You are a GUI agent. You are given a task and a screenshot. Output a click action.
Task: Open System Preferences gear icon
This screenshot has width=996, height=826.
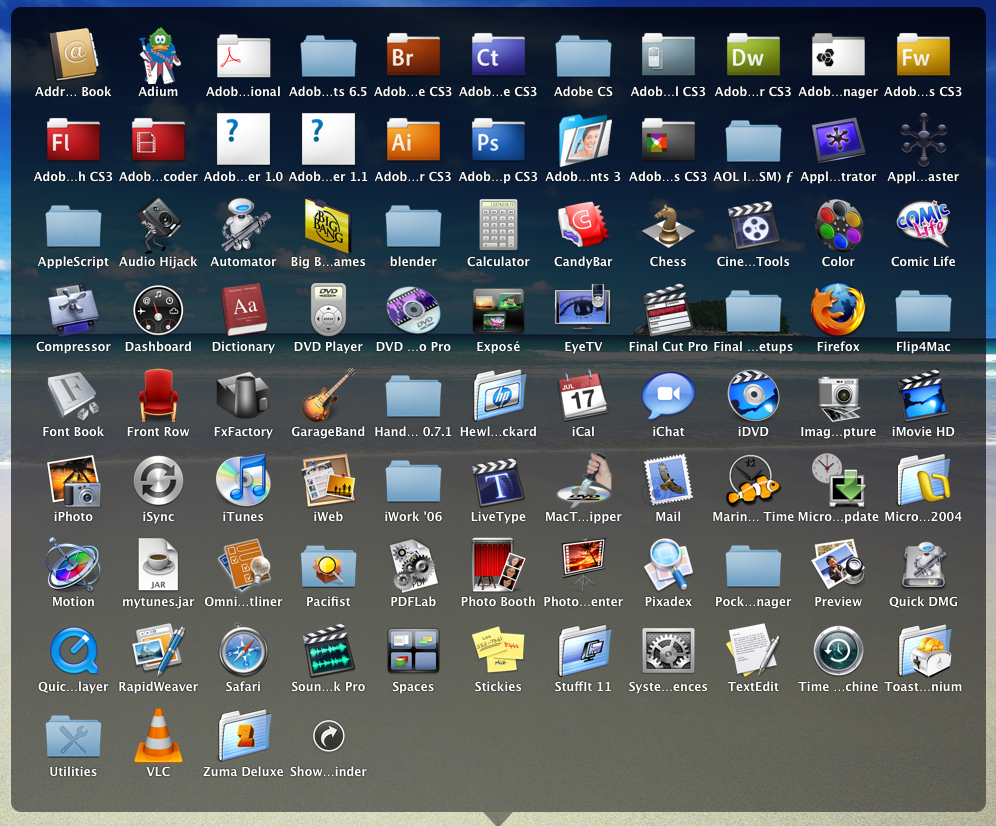click(x=668, y=650)
